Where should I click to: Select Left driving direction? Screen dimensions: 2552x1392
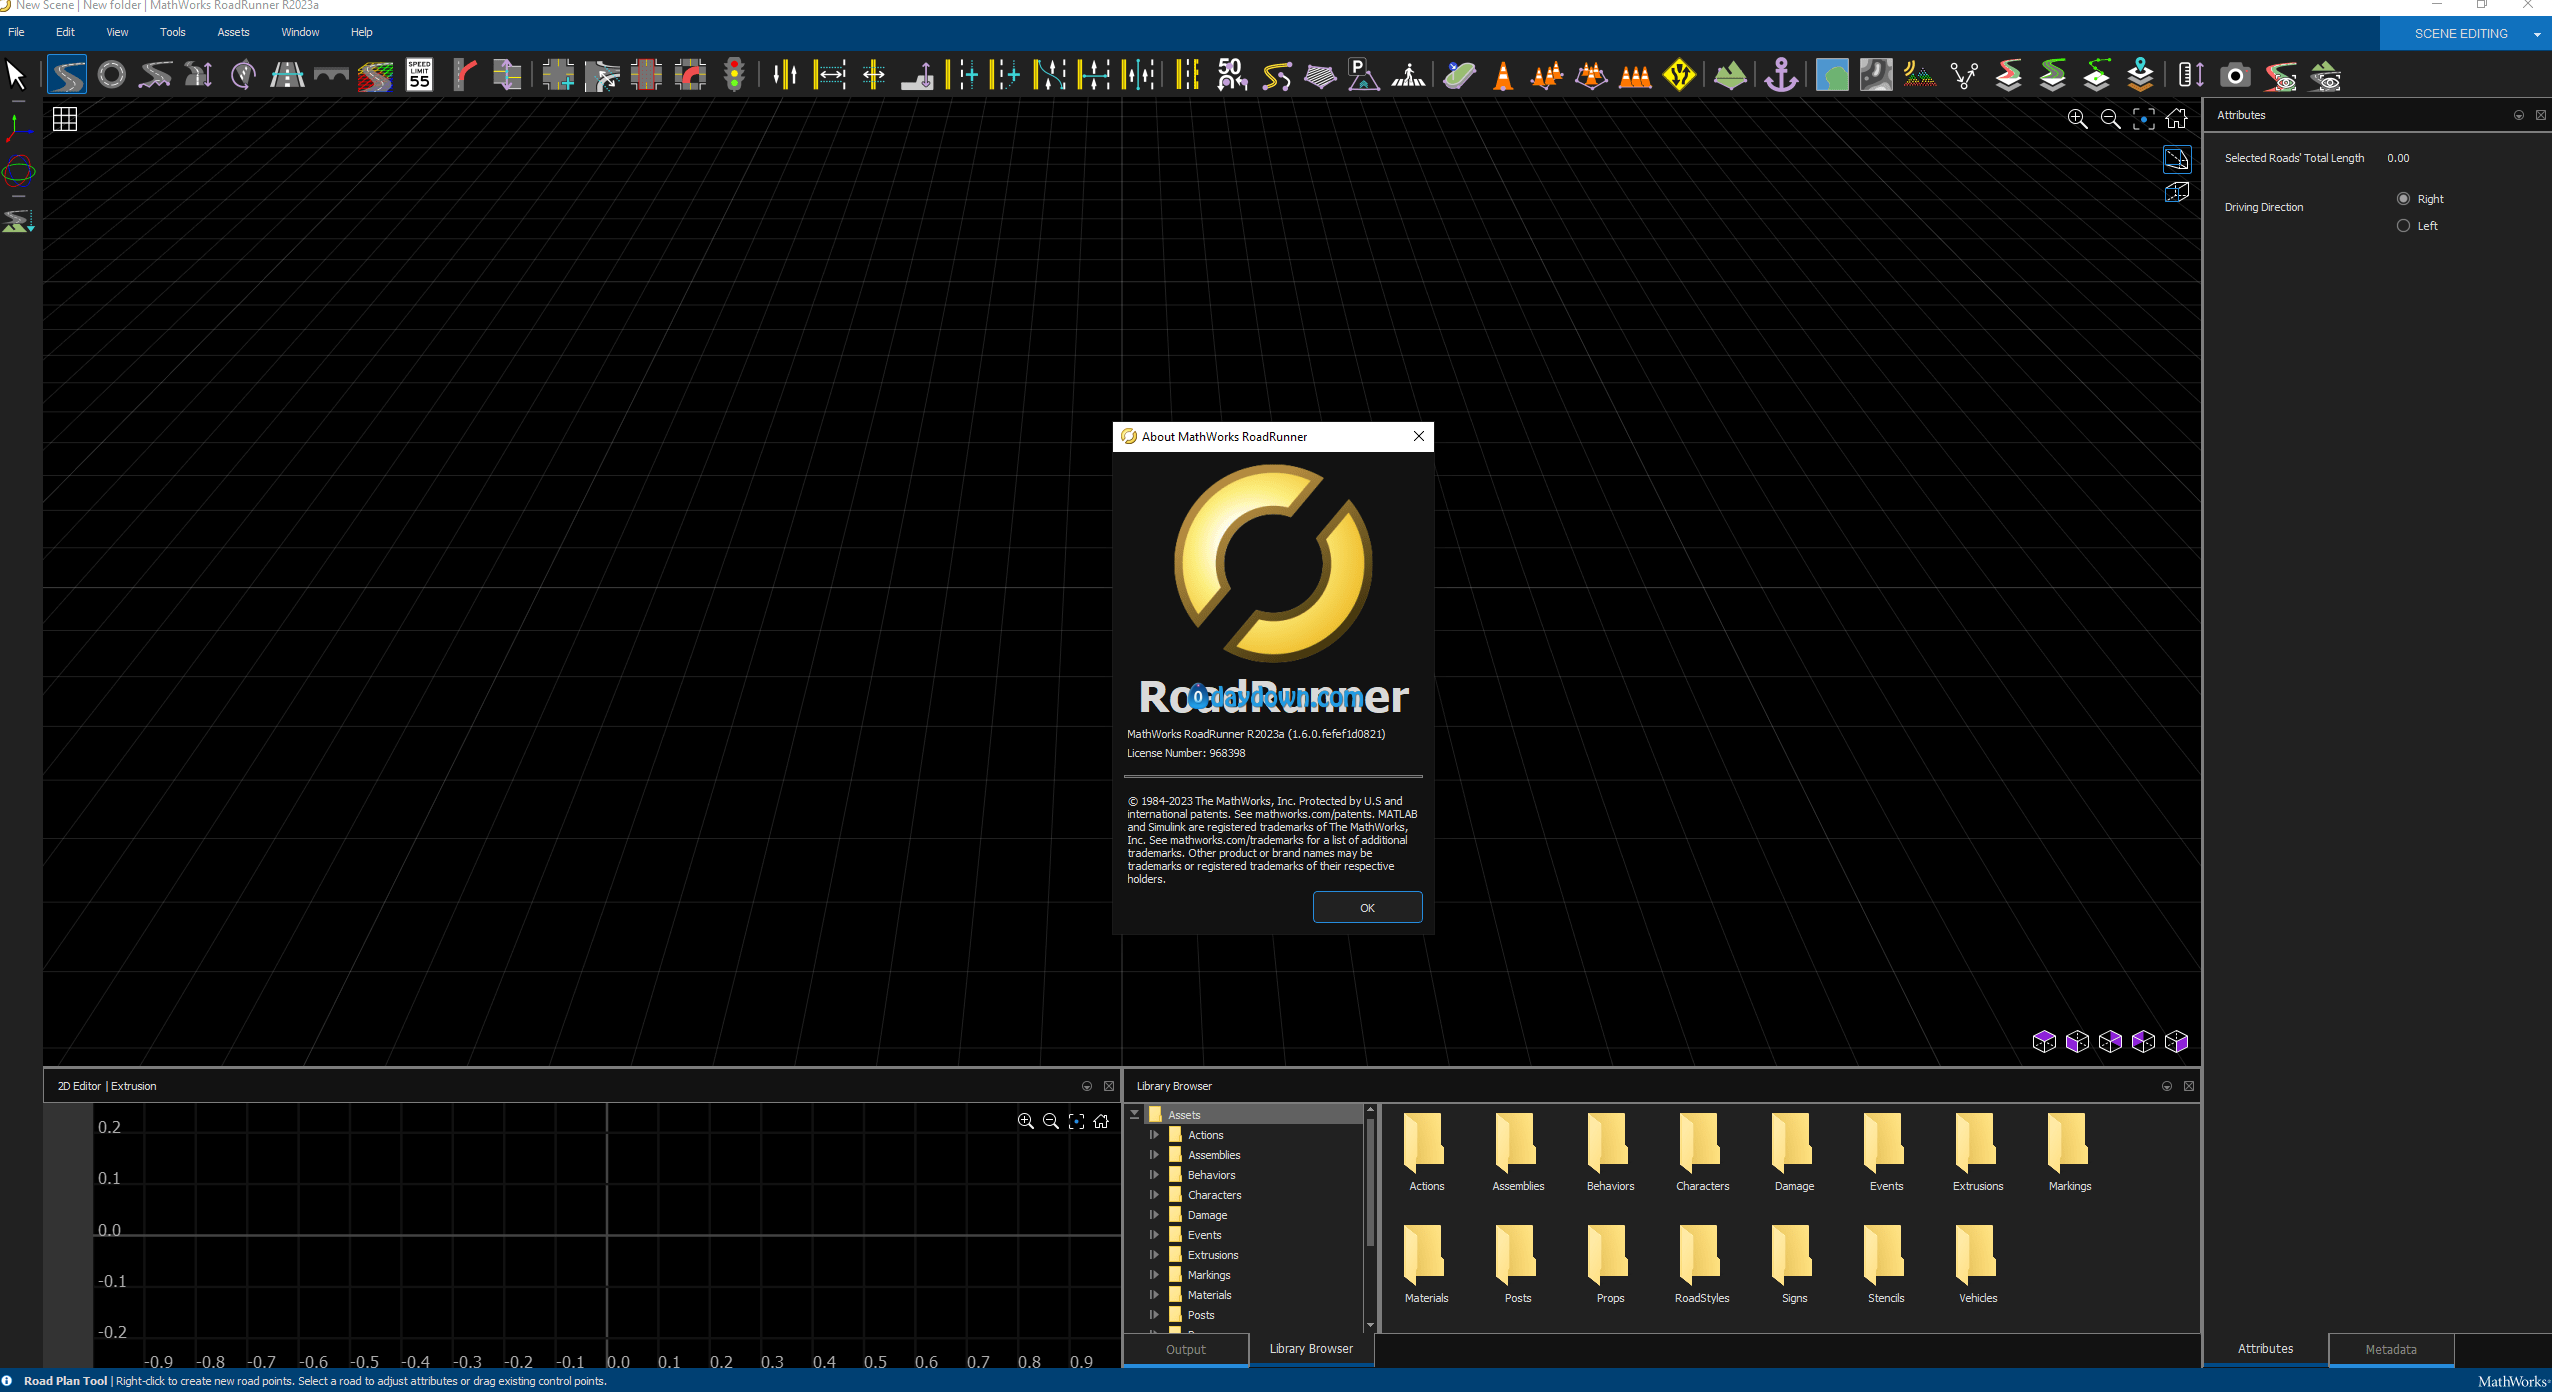2403,226
